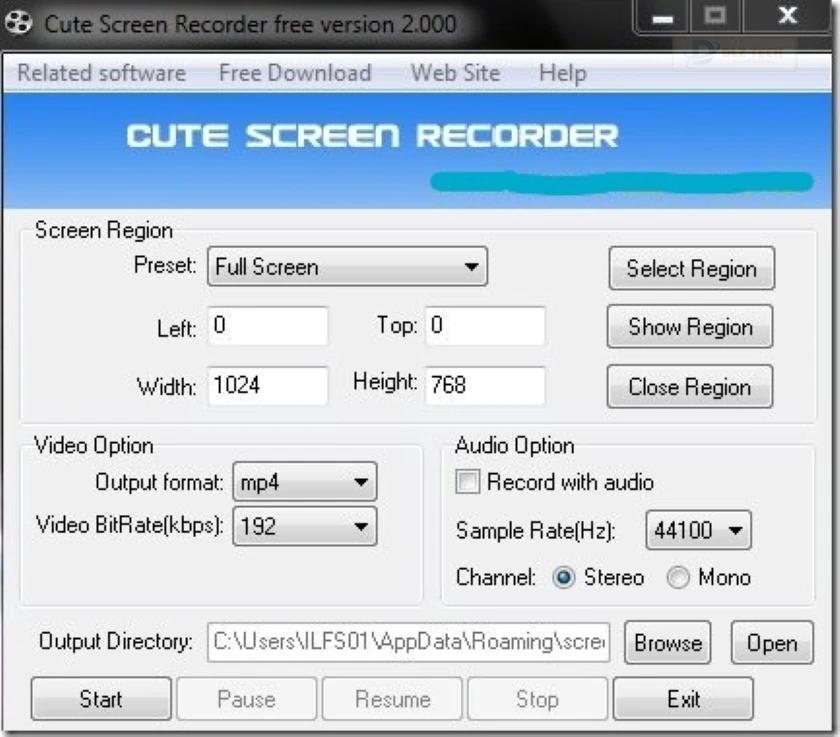Click the Stop button

click(537, 699)
